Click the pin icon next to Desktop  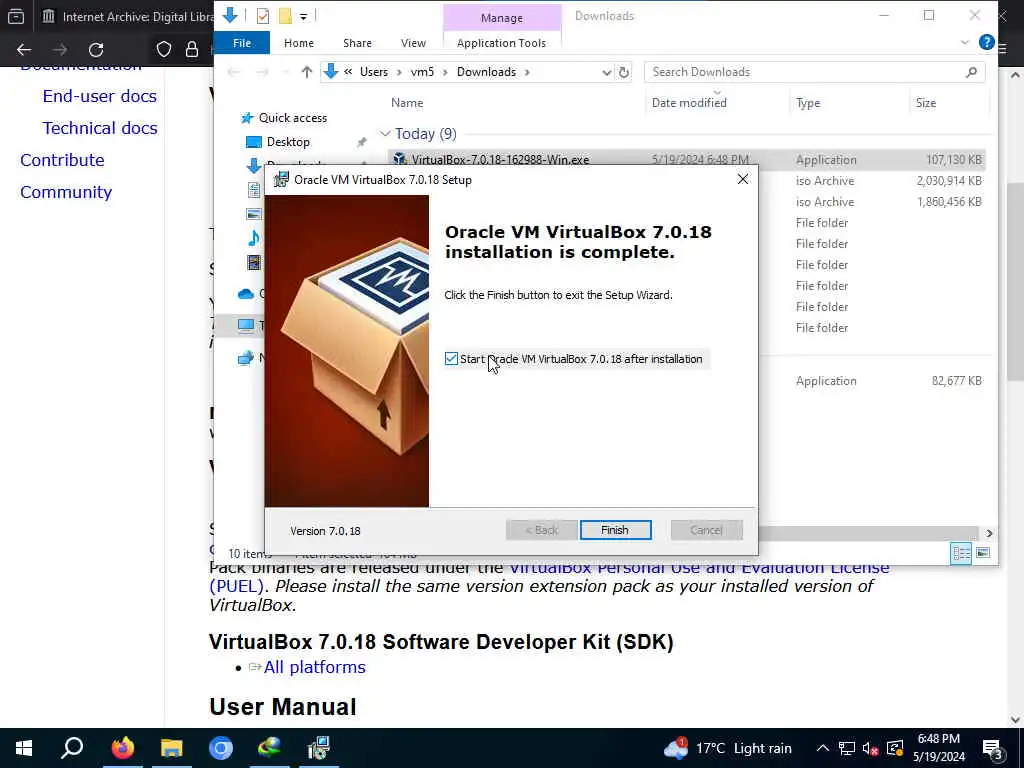(361, 142)
